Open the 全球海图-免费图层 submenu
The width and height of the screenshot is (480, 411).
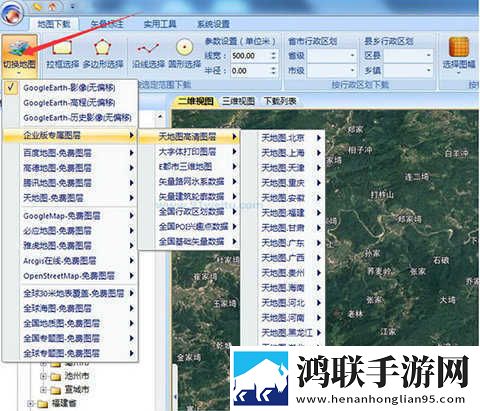point(70,308)
